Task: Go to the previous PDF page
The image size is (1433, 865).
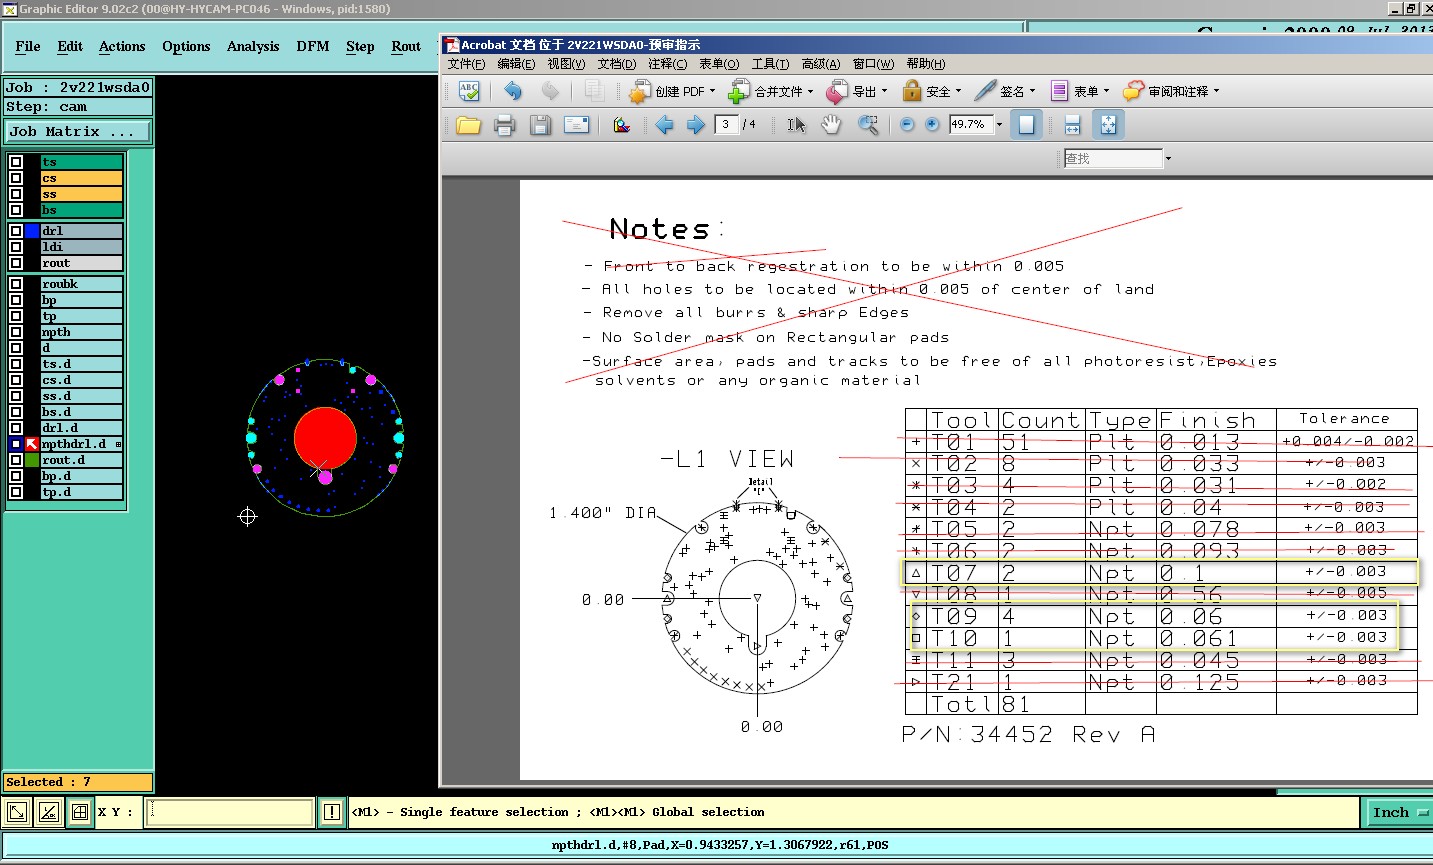Action: point(664,125)
